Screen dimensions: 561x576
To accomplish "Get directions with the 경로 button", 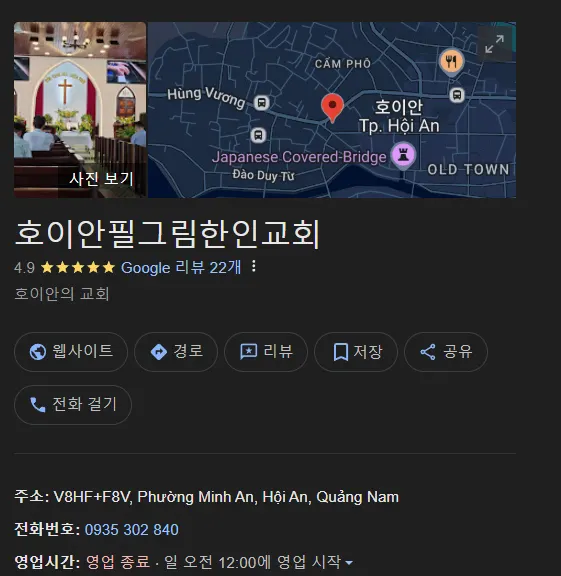I will coord(176,352).
